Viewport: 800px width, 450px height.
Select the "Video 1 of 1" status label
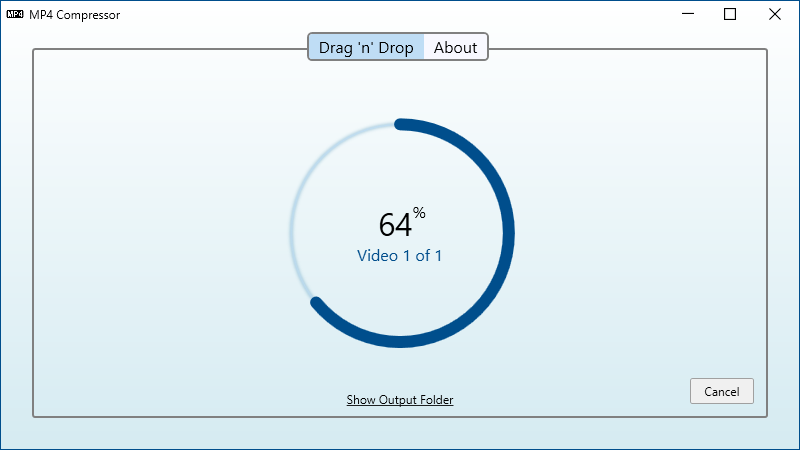point(399,256)
